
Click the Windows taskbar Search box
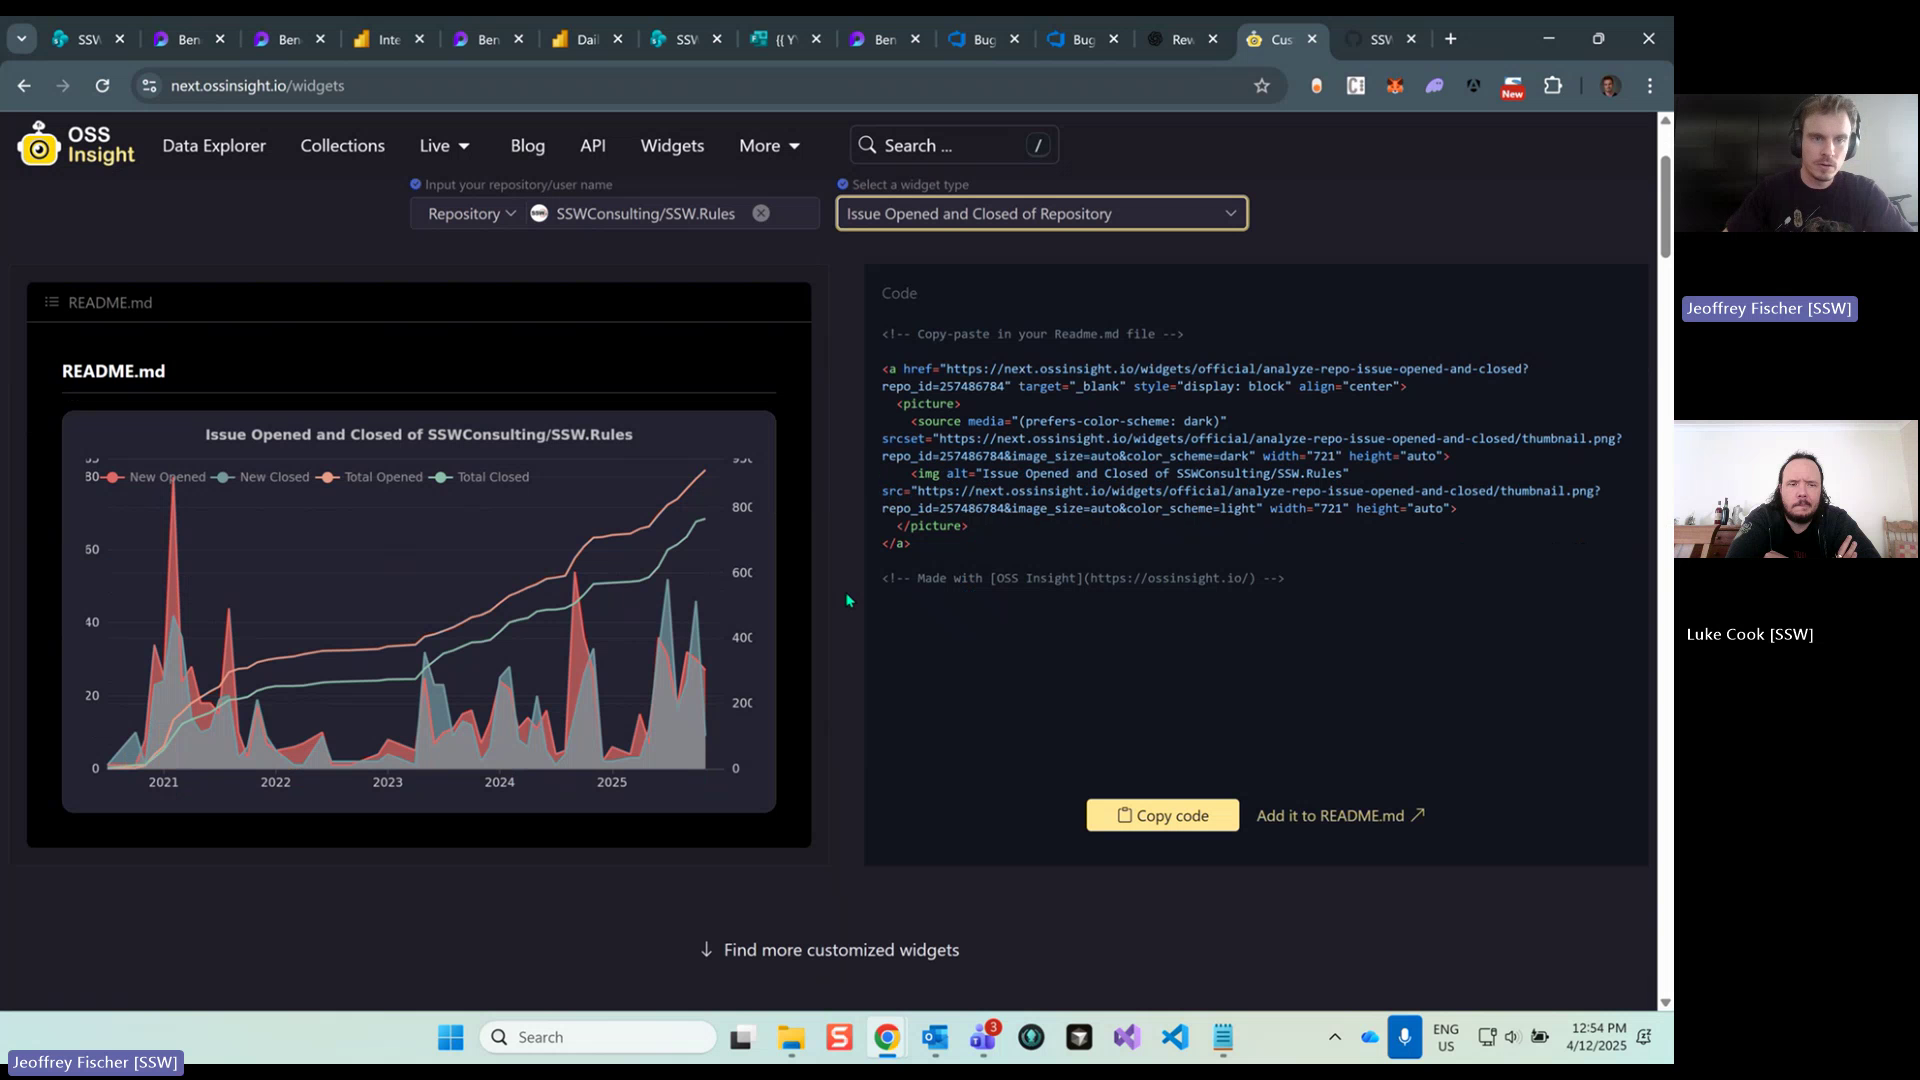tap(598, 1037)
